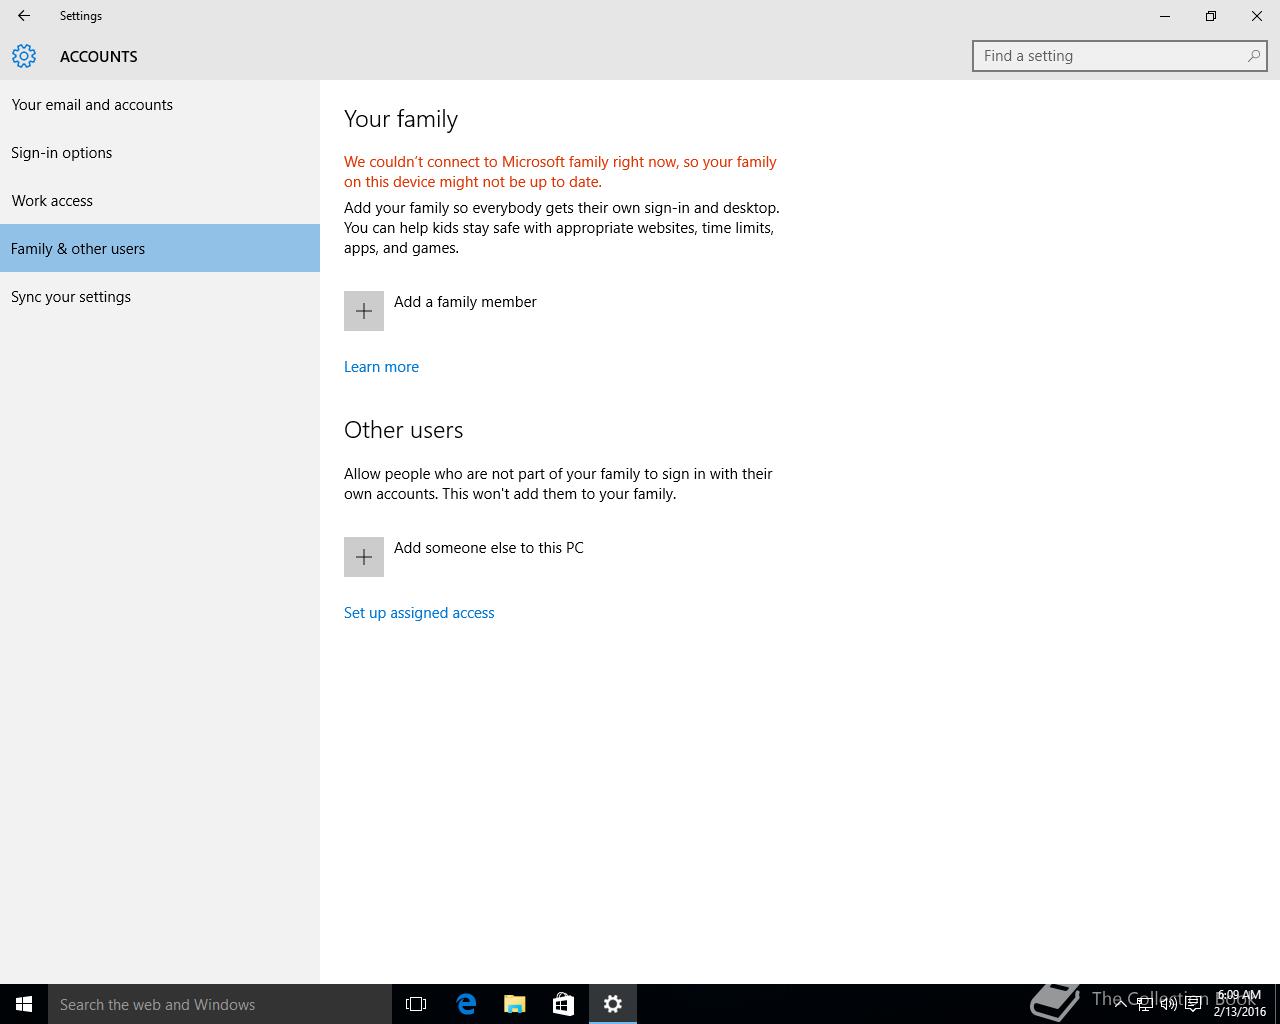The width and height of the screenshot is (1280, 1024).
Task: Follow the Learn more link
Action: 381,367
